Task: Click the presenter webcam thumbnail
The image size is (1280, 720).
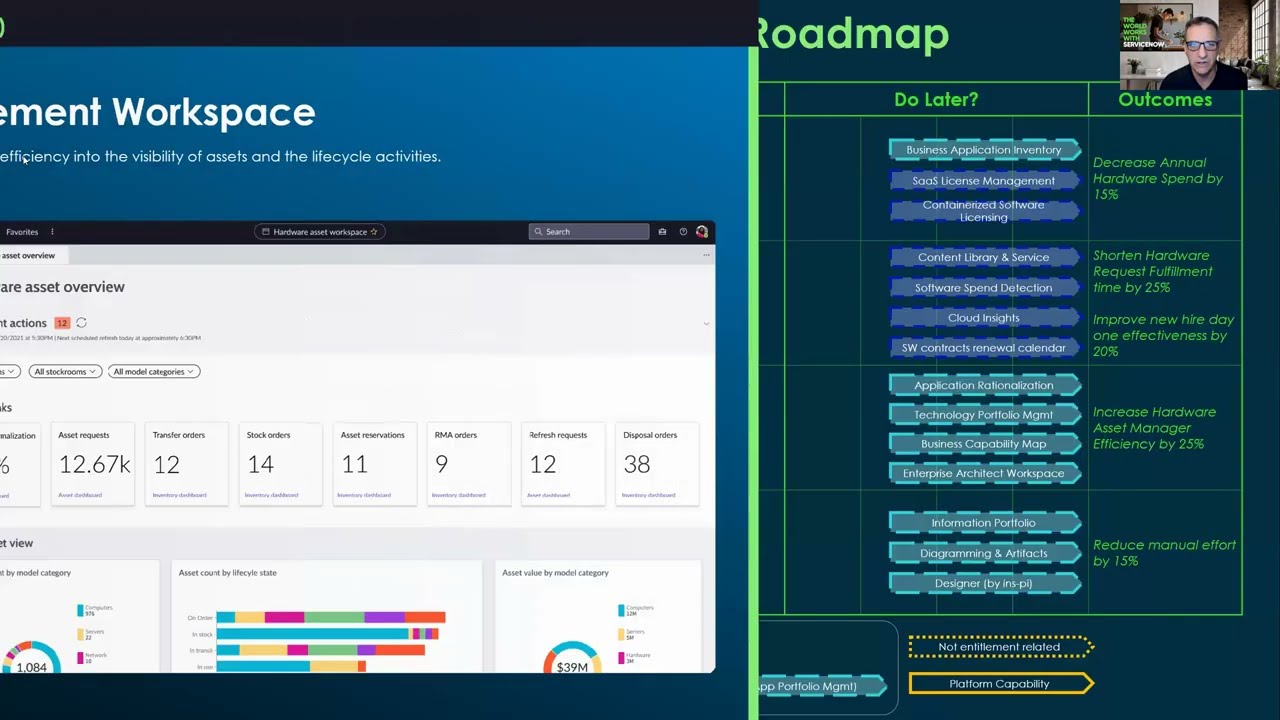Action: point(1200,45)
